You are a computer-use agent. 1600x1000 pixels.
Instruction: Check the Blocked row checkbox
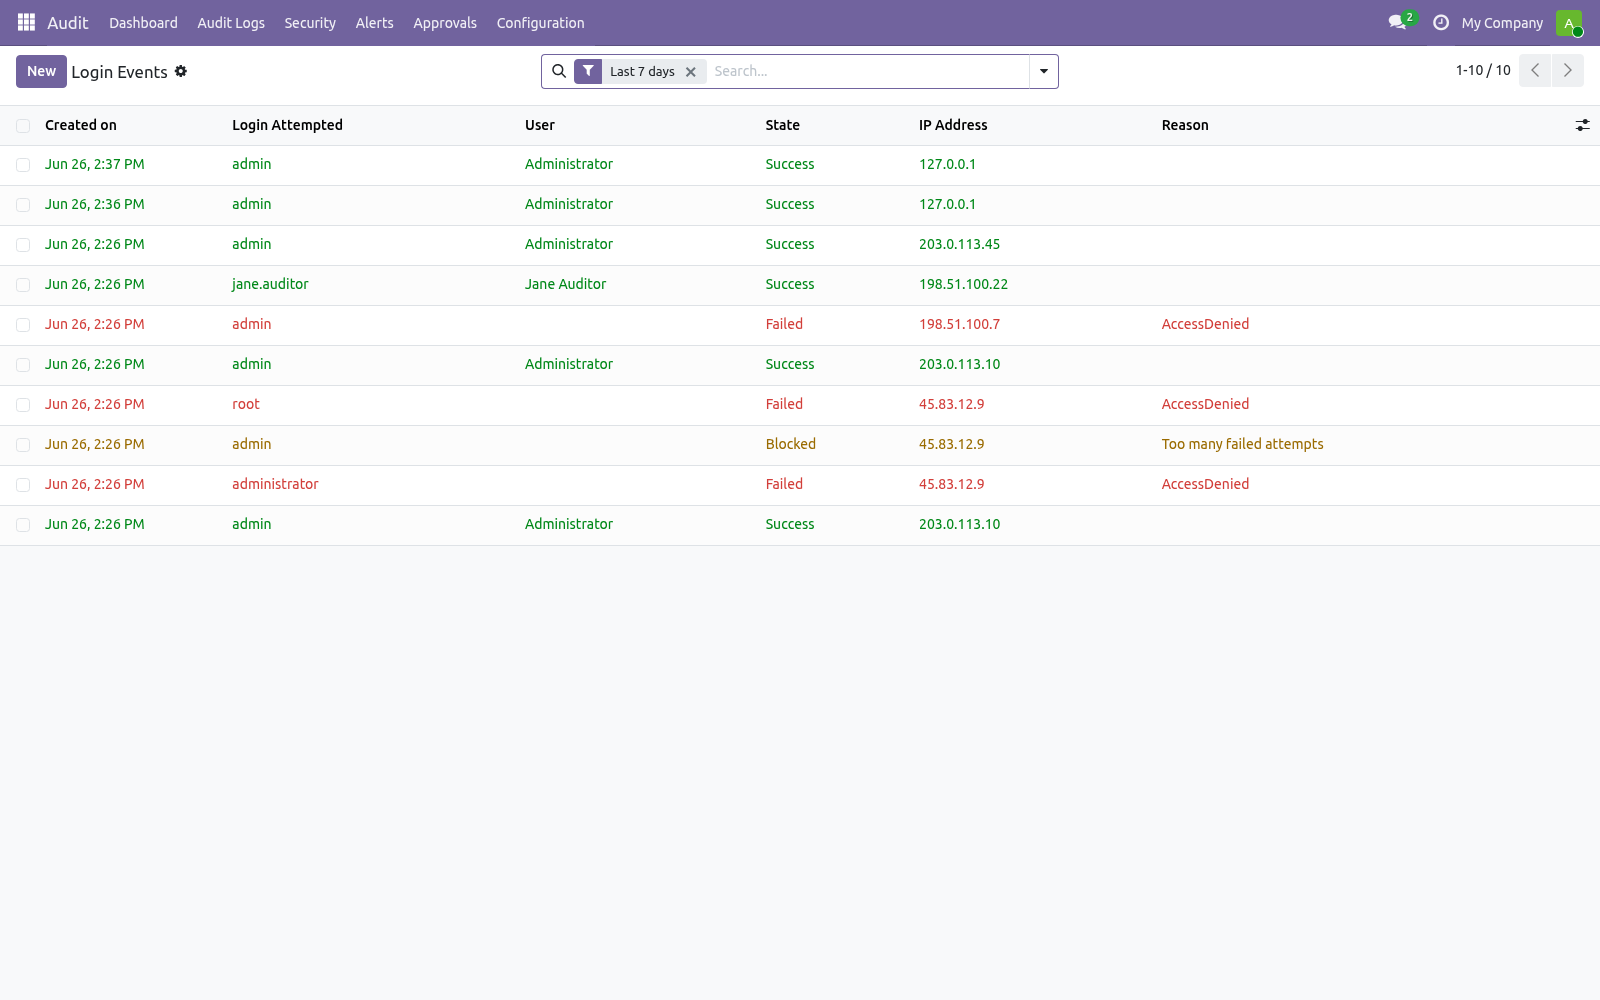(x=23, y=445)
